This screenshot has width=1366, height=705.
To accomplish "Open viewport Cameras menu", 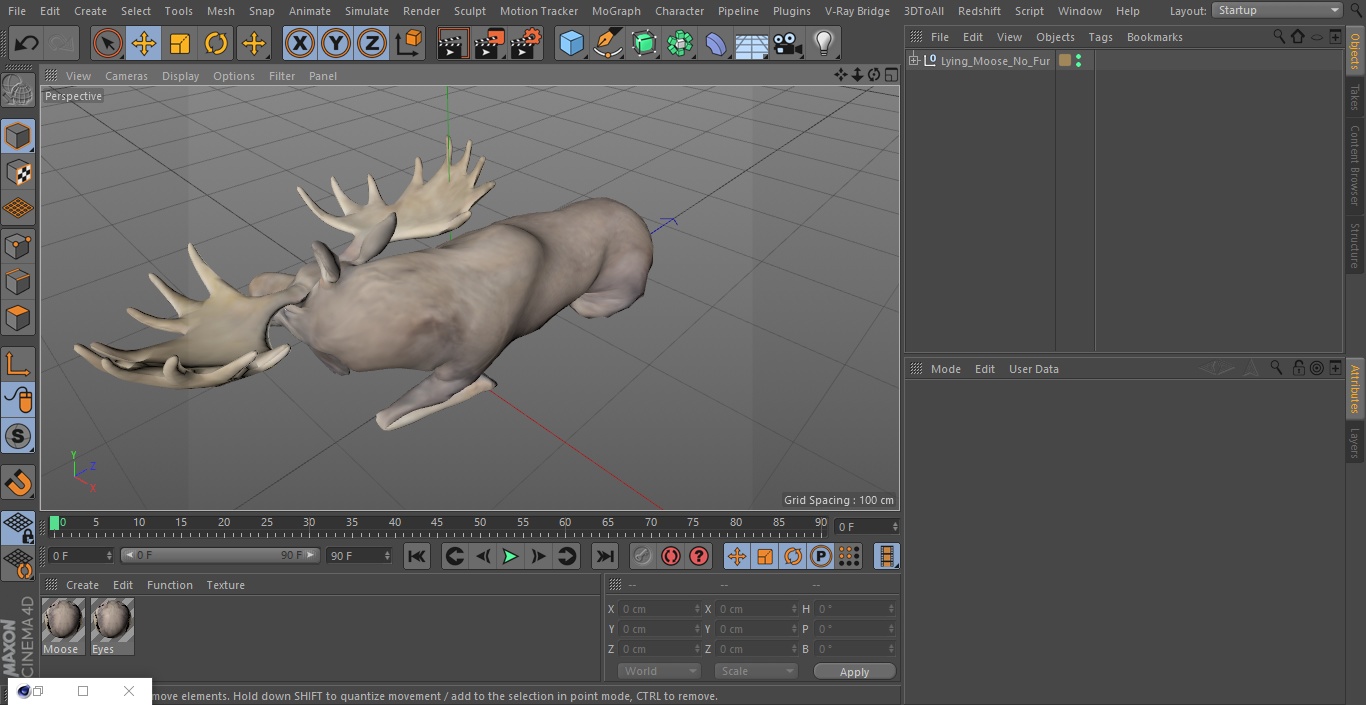I will click(x=126, y=76).
